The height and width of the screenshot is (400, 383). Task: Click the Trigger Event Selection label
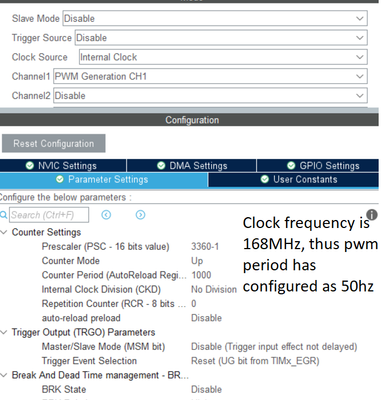[x=89, y=361]
